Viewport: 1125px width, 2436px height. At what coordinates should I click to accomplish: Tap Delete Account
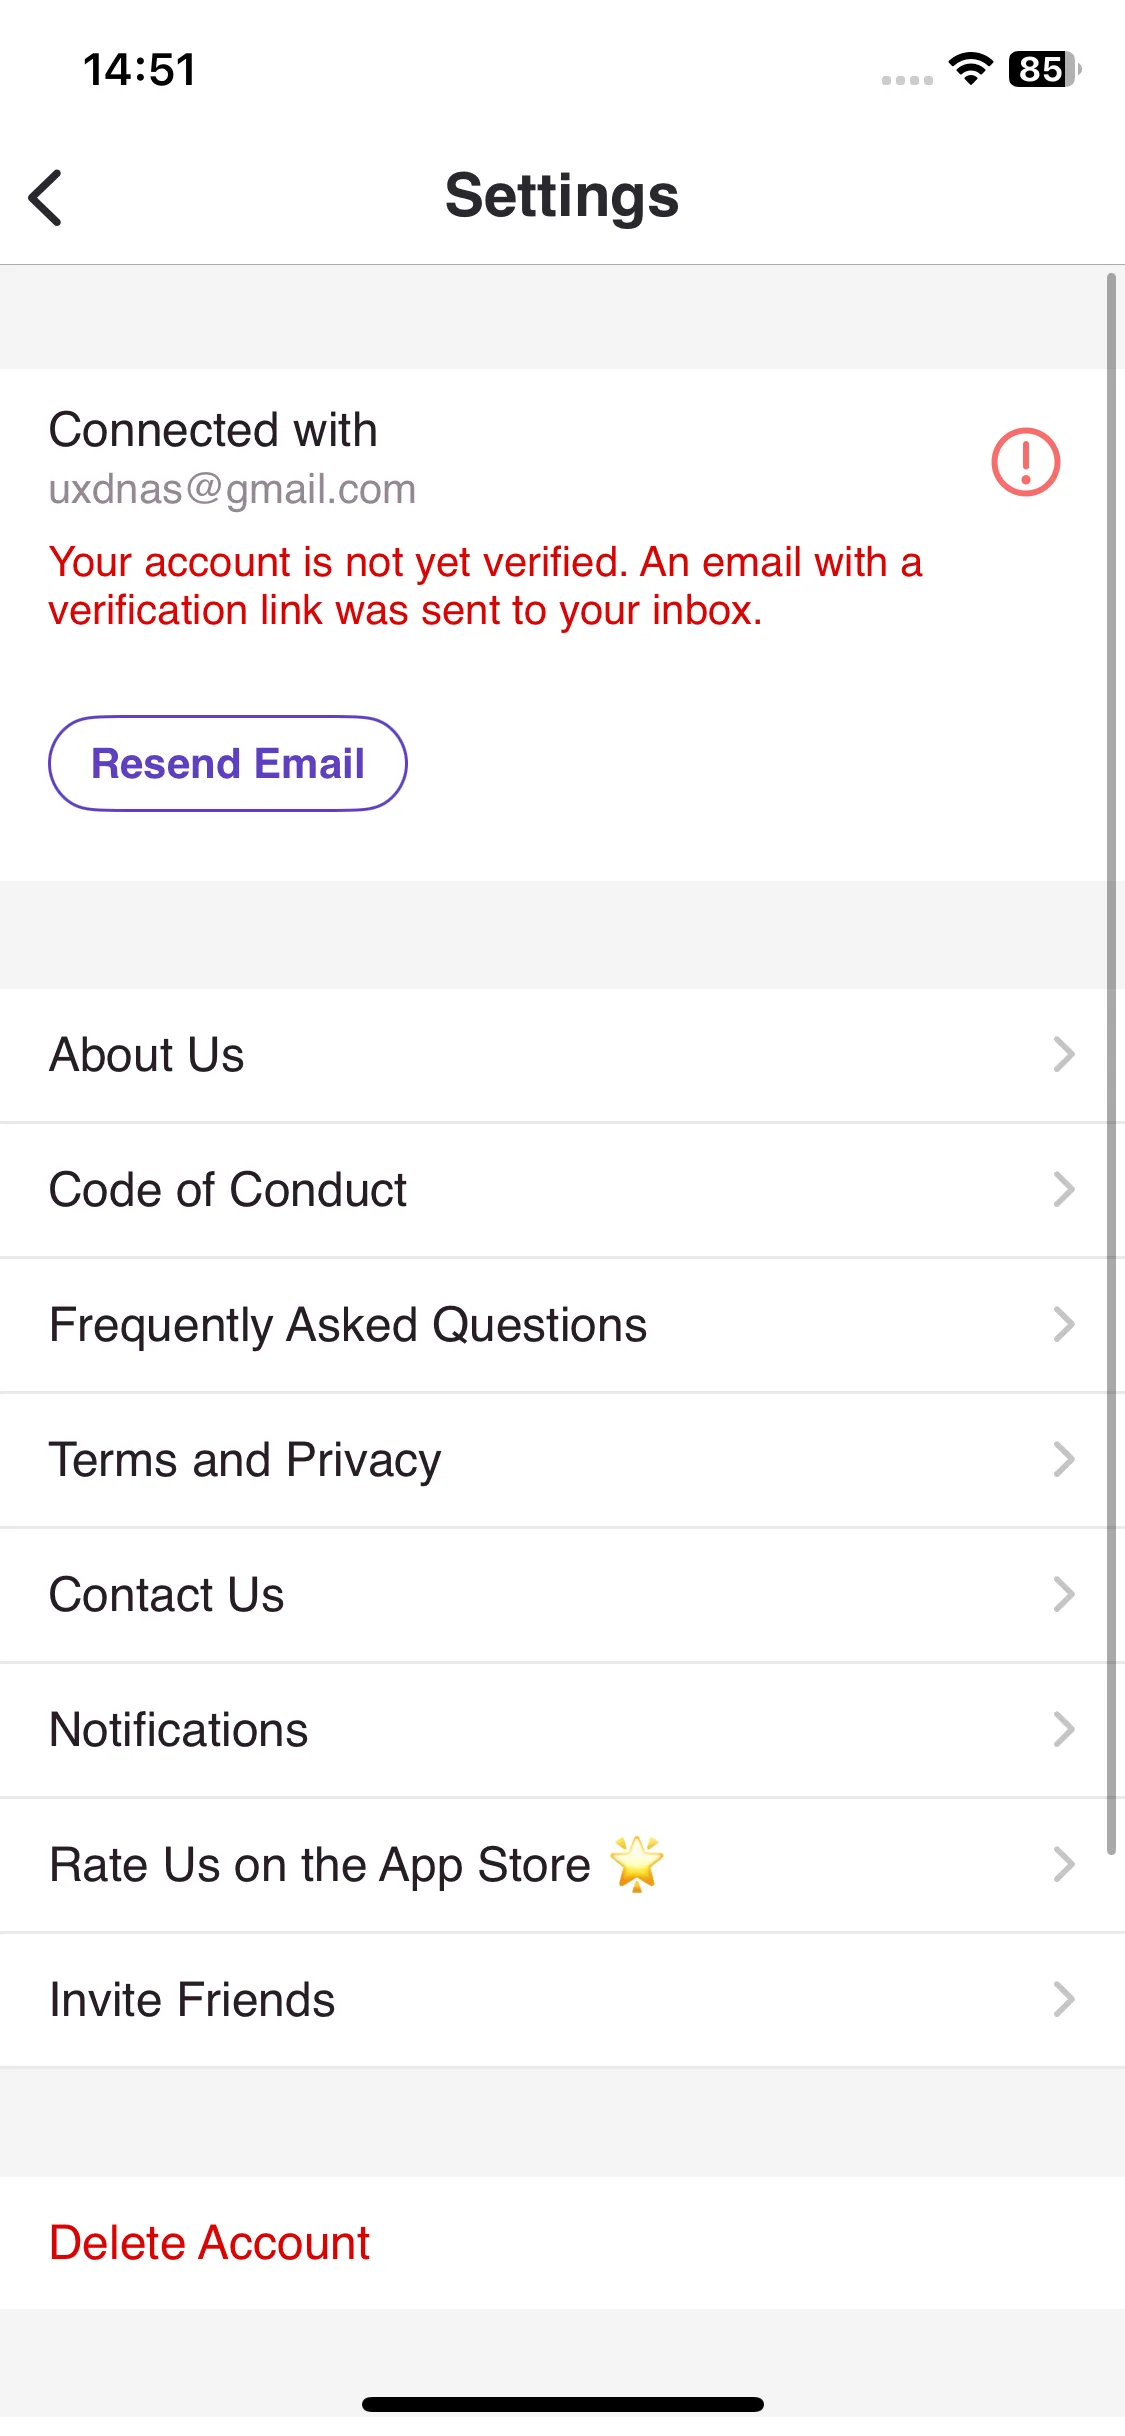tap(209, 2243)
